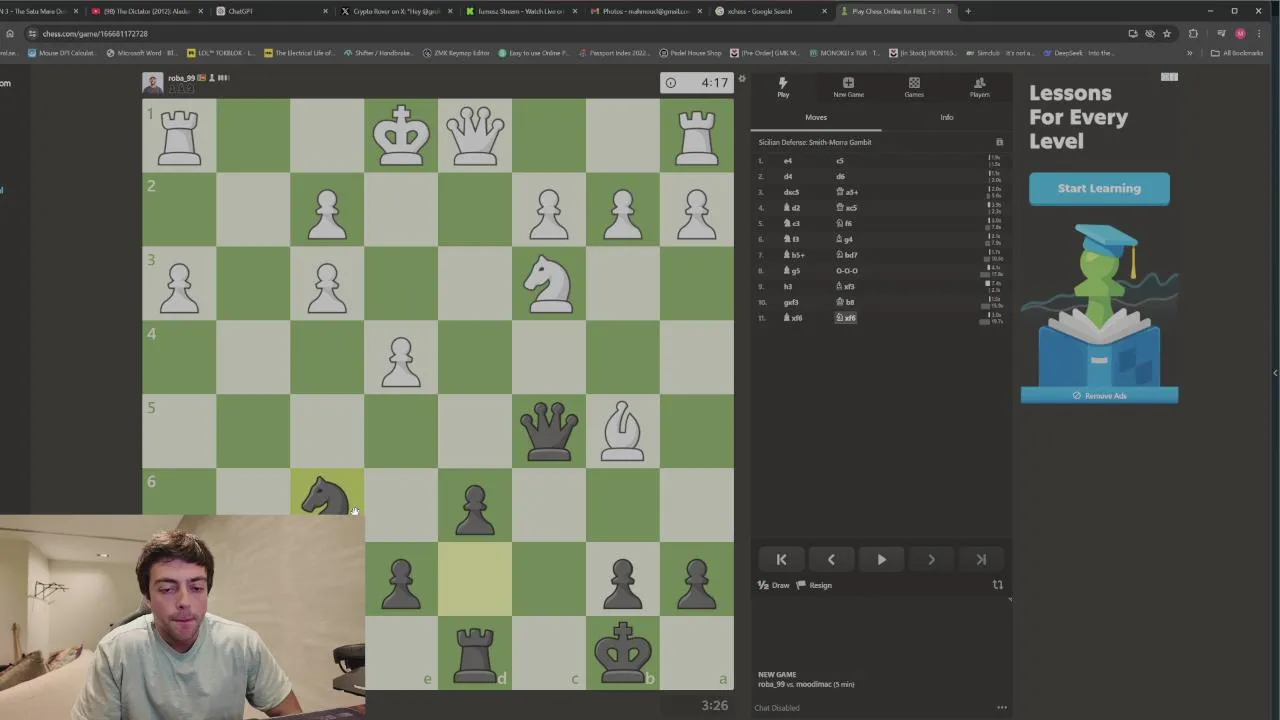Open the Play tab with lightning icon
This screenshot has height=720, width=1280.
click(x=783, y=88)
